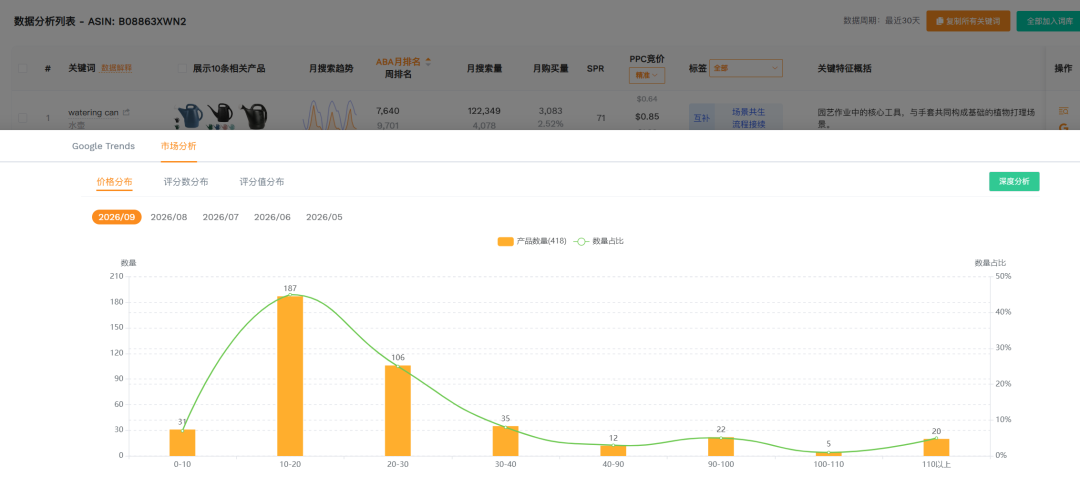Click the 110以上 axis label

[936, 465]
